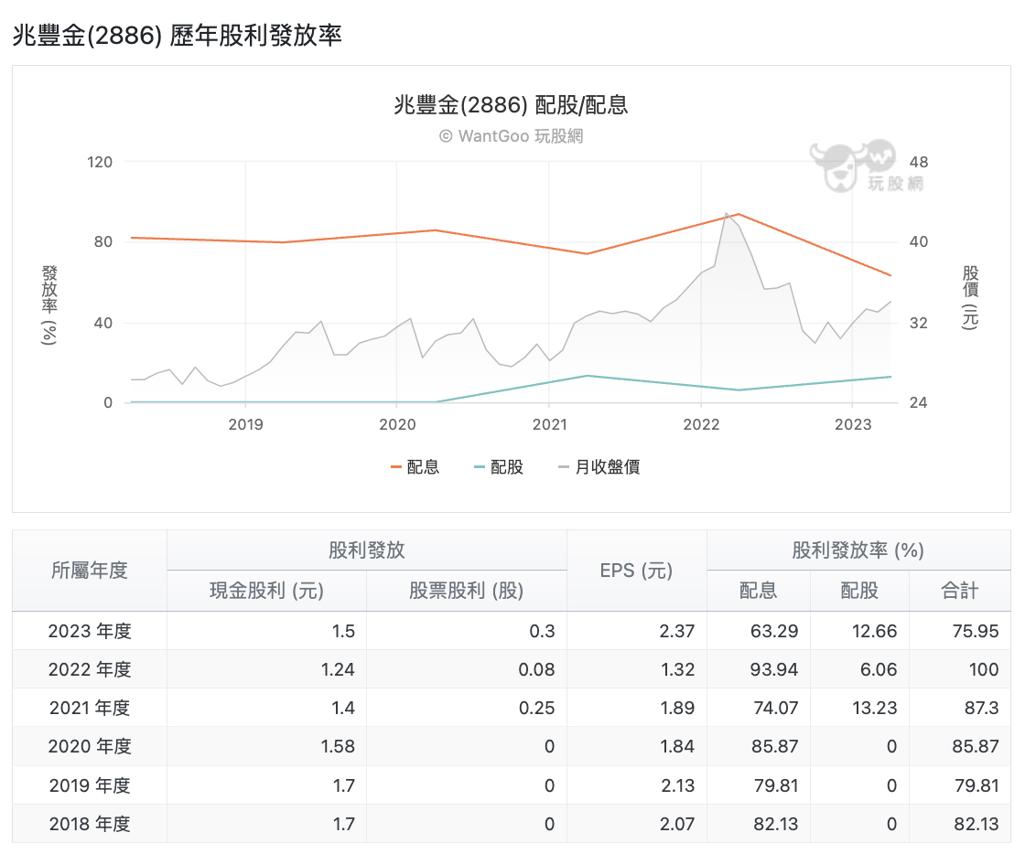The height and width of the screenshot is (854, 1024).
Task: Click the chart title 兆豐金(2886) 配股/配息
Action: pyautogui.click(x=511, y=105)
